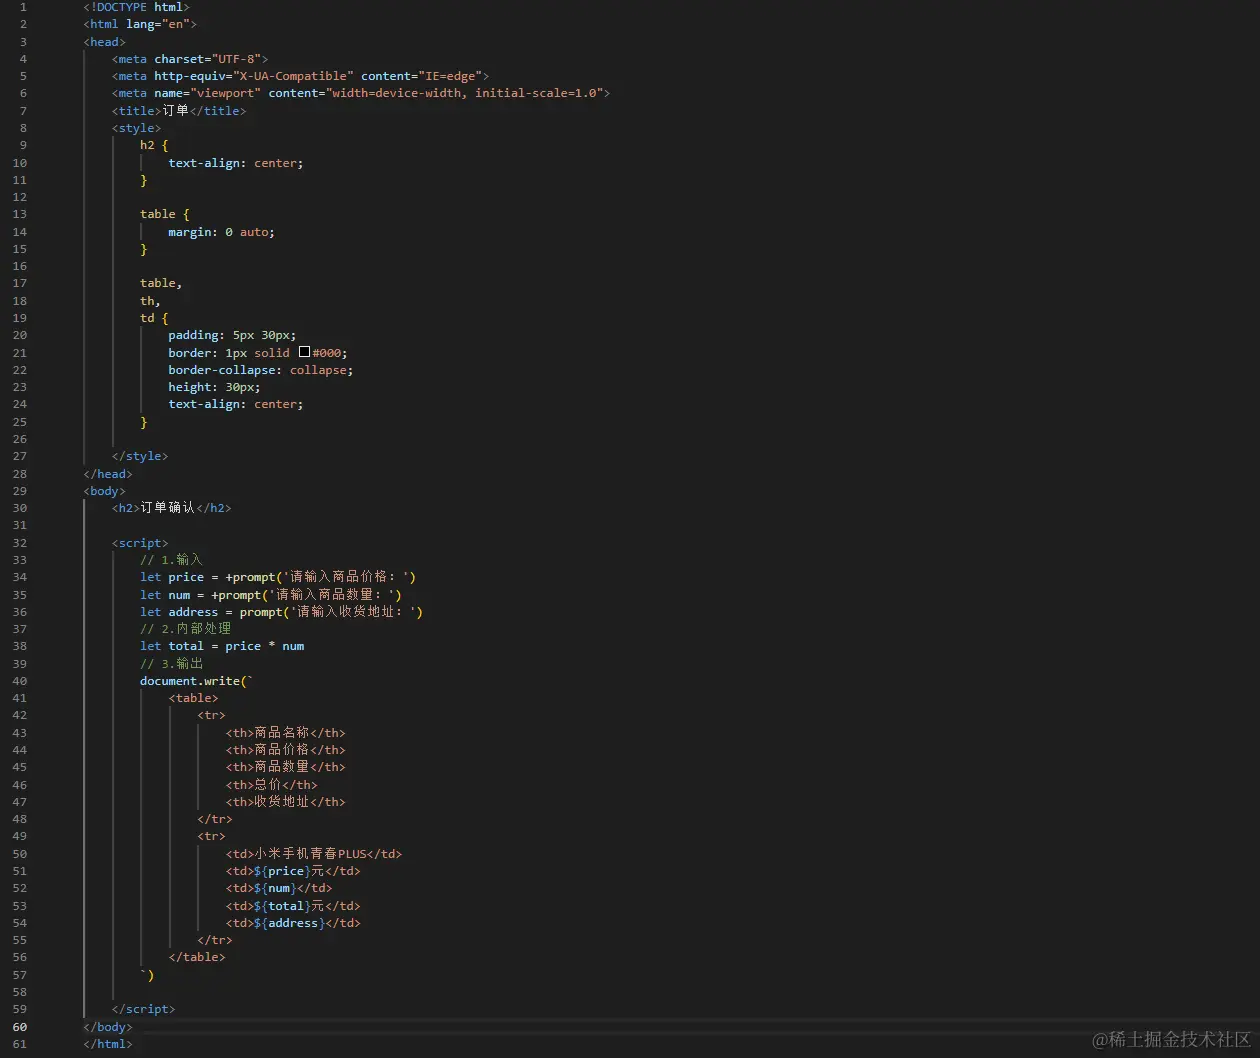Viewport: 1260px width, 1058px height.
Task: Click the ${num} template cell
Action: click(x=278, y=888)
